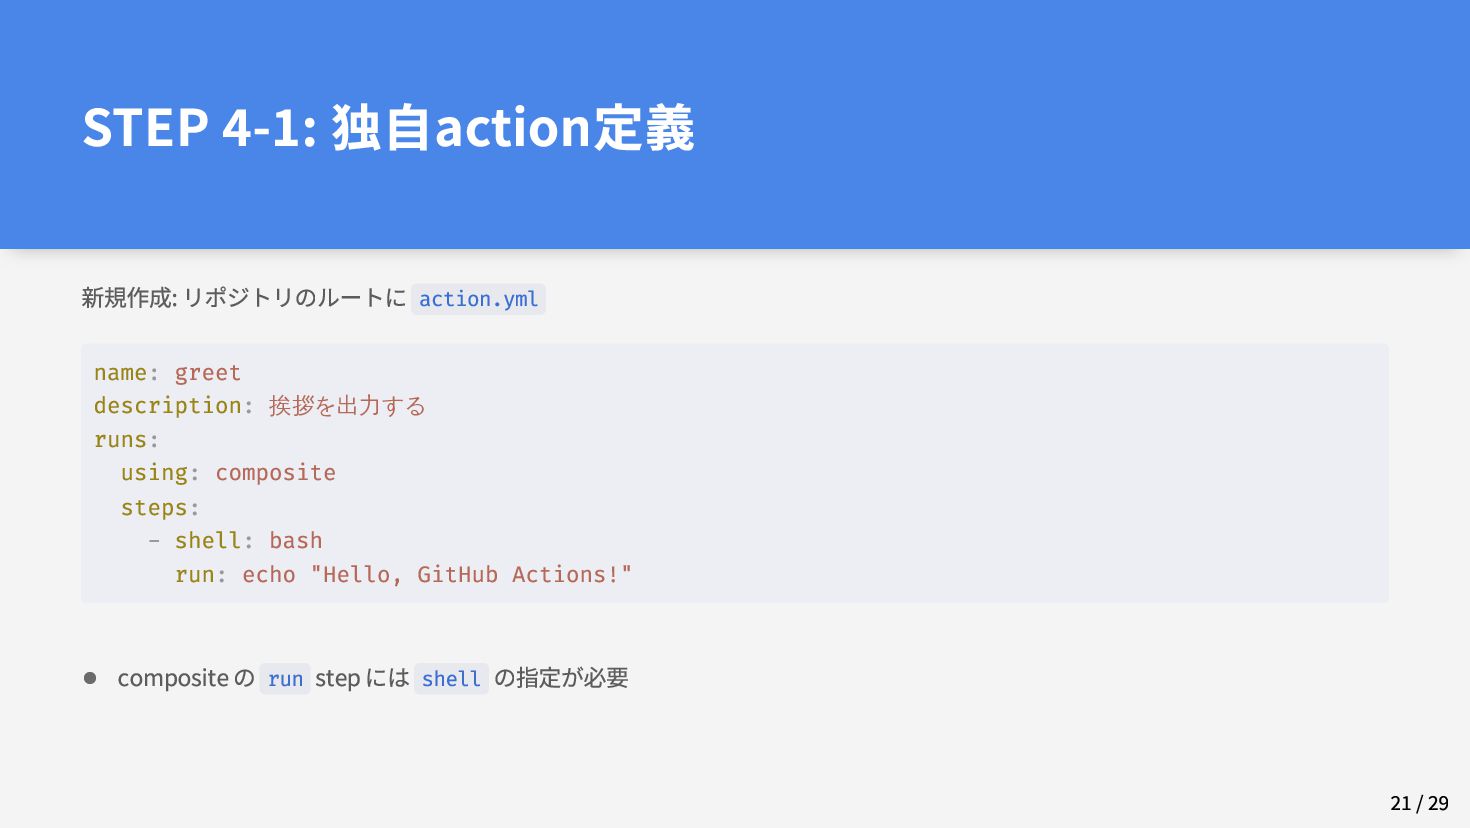Click the bullet point dot before composite
The height and width of the screenshot is (828, 1470).
tap(90, 678)
